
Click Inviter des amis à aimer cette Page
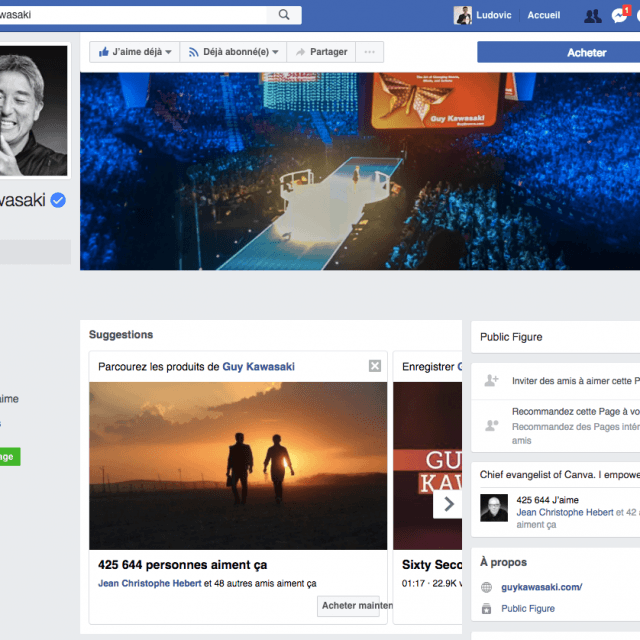(x=576, y=381)
